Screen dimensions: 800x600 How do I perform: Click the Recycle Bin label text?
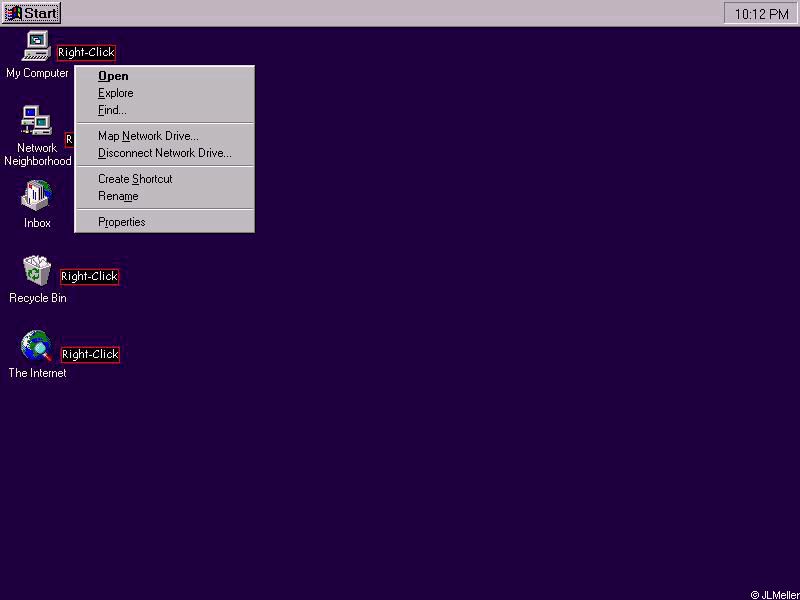(38, 297)
